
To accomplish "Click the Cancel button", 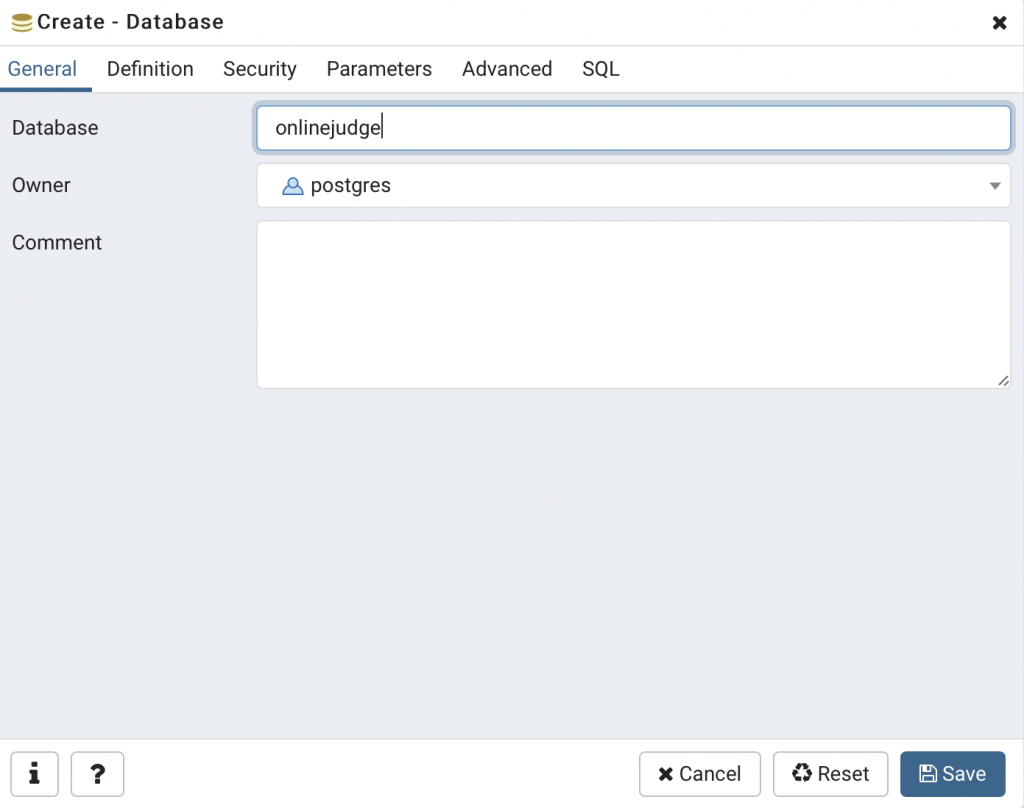I will click(x=700, y=774).
